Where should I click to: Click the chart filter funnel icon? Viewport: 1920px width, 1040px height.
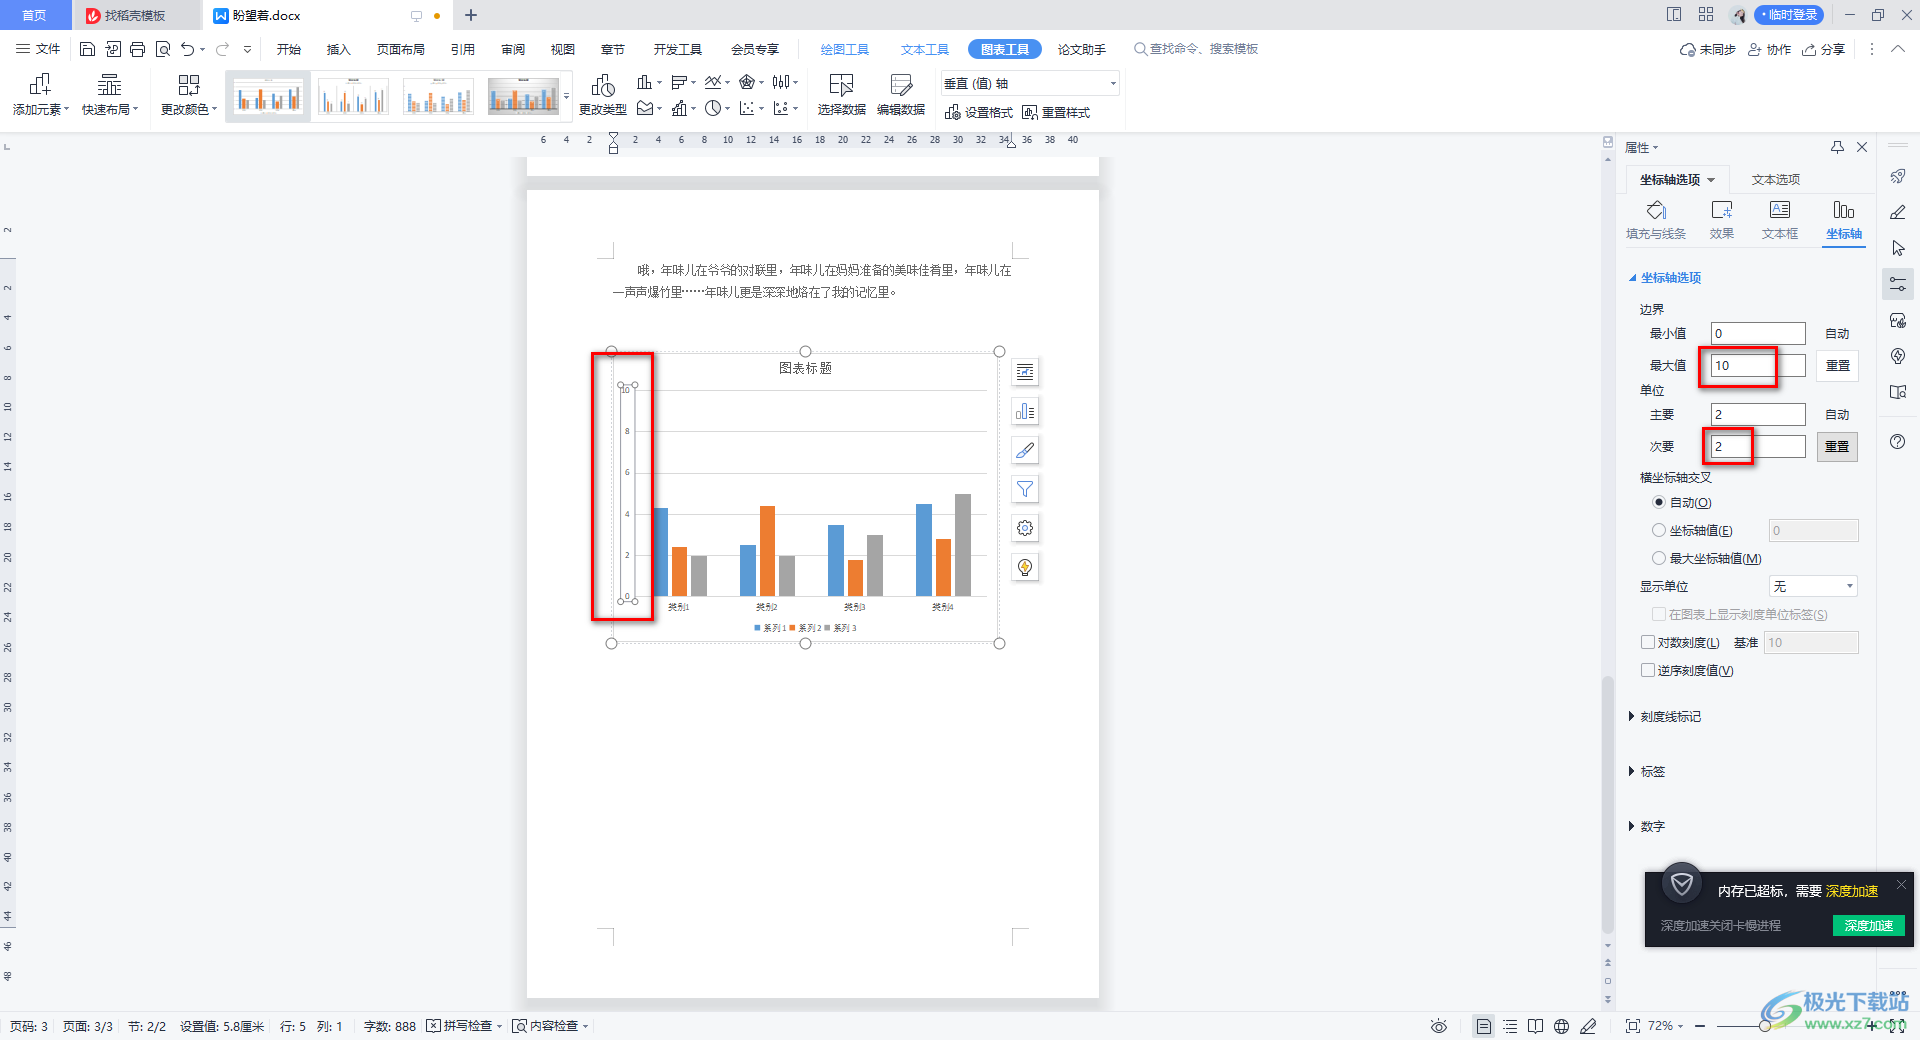[1025, 489]
